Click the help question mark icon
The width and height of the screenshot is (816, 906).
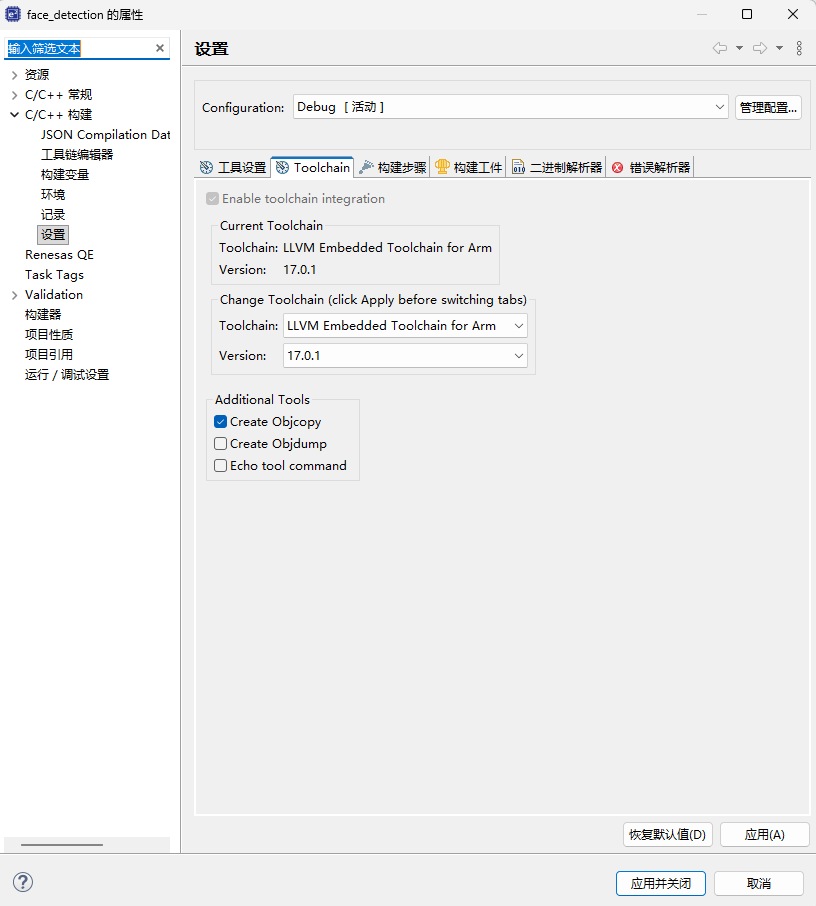[x=23, y=882]
